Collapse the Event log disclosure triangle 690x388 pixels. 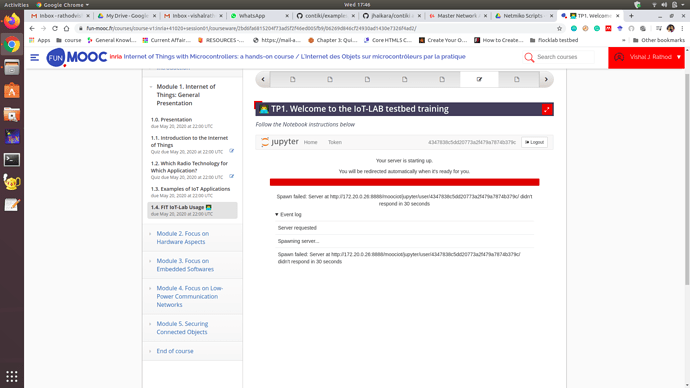pos(277,215)
